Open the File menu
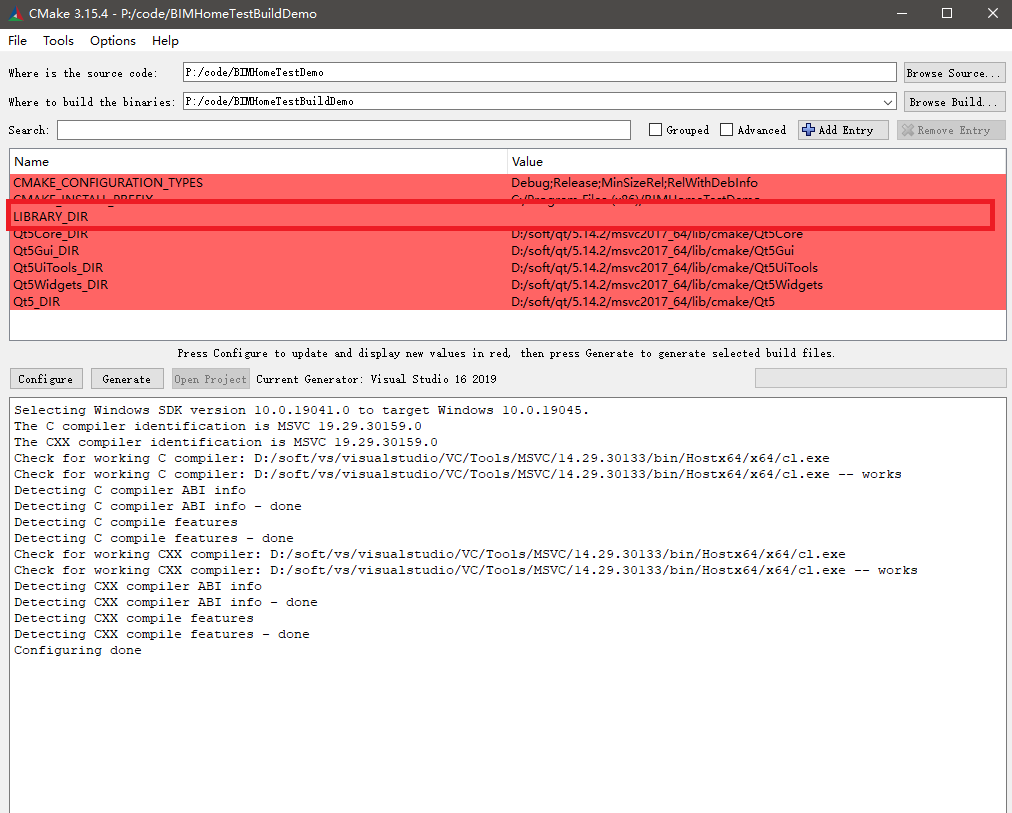The image size is (1012, 813). coord(18,41)
